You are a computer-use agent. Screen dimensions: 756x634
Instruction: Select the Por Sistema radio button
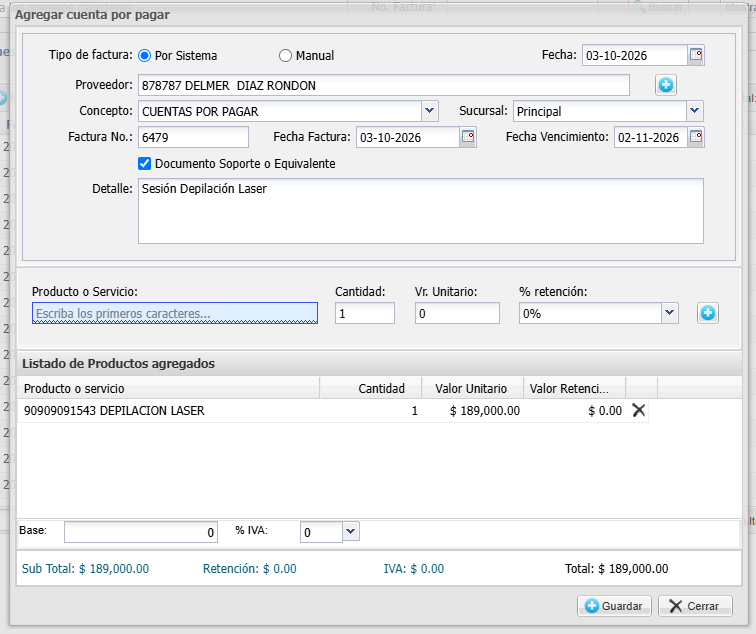(144, 56)
